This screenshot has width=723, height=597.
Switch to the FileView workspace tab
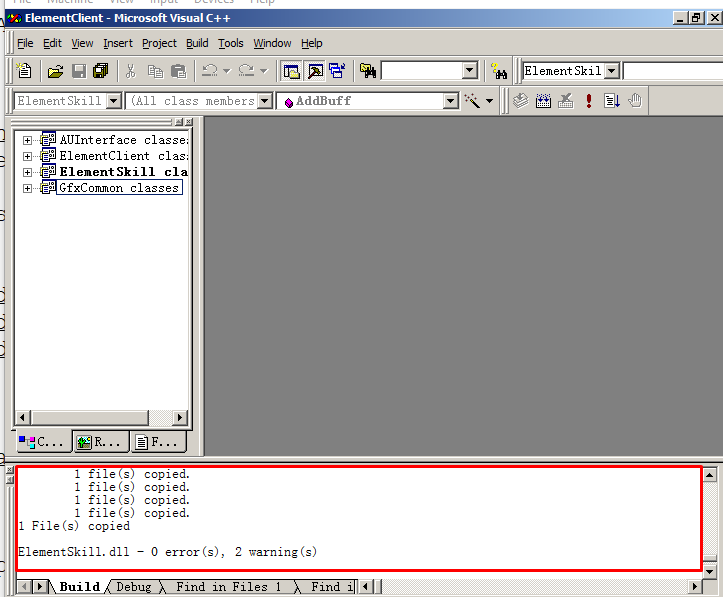click(158, 442)
